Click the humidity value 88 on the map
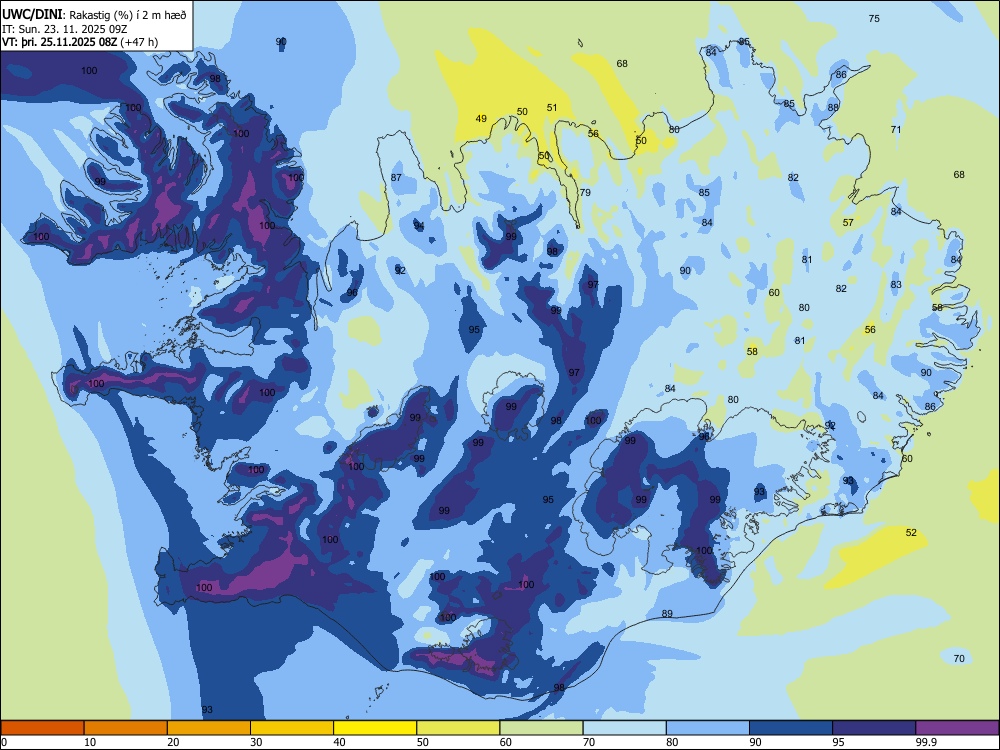Image resolution: width=1000 pixels, height=750 pixels. (x=834, y=107)
